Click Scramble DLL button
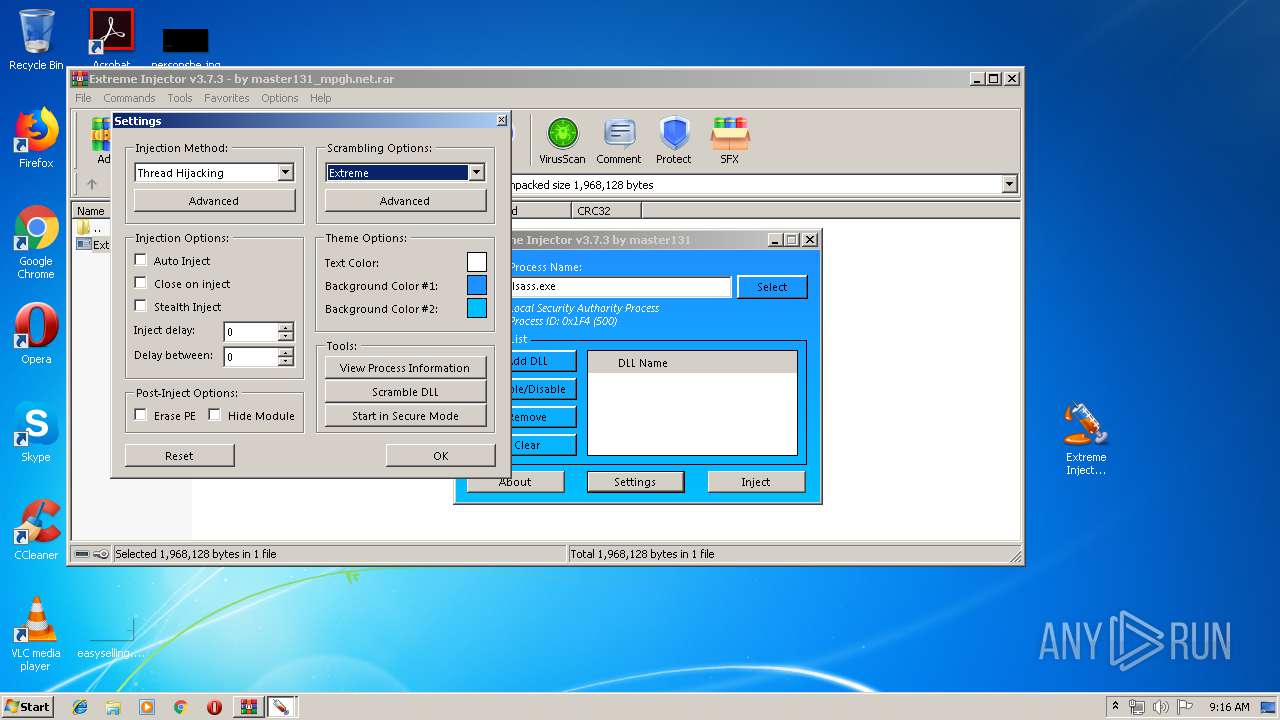 click(x=405, y=391)
